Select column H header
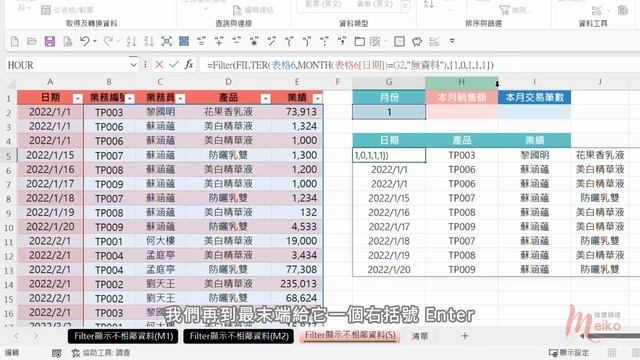The width and height of the screenshot is (640, 360). pos(462,82)
